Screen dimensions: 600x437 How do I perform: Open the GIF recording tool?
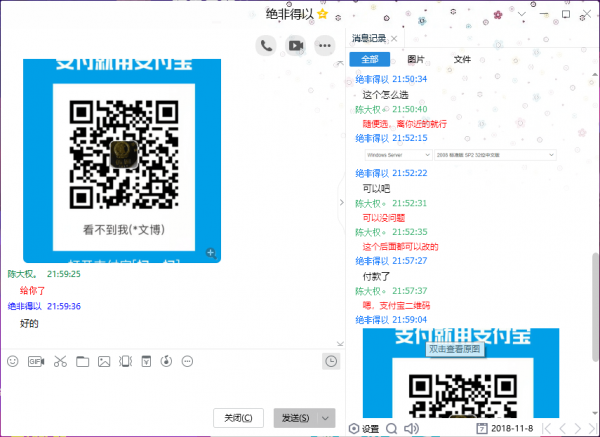coord(36,361)
